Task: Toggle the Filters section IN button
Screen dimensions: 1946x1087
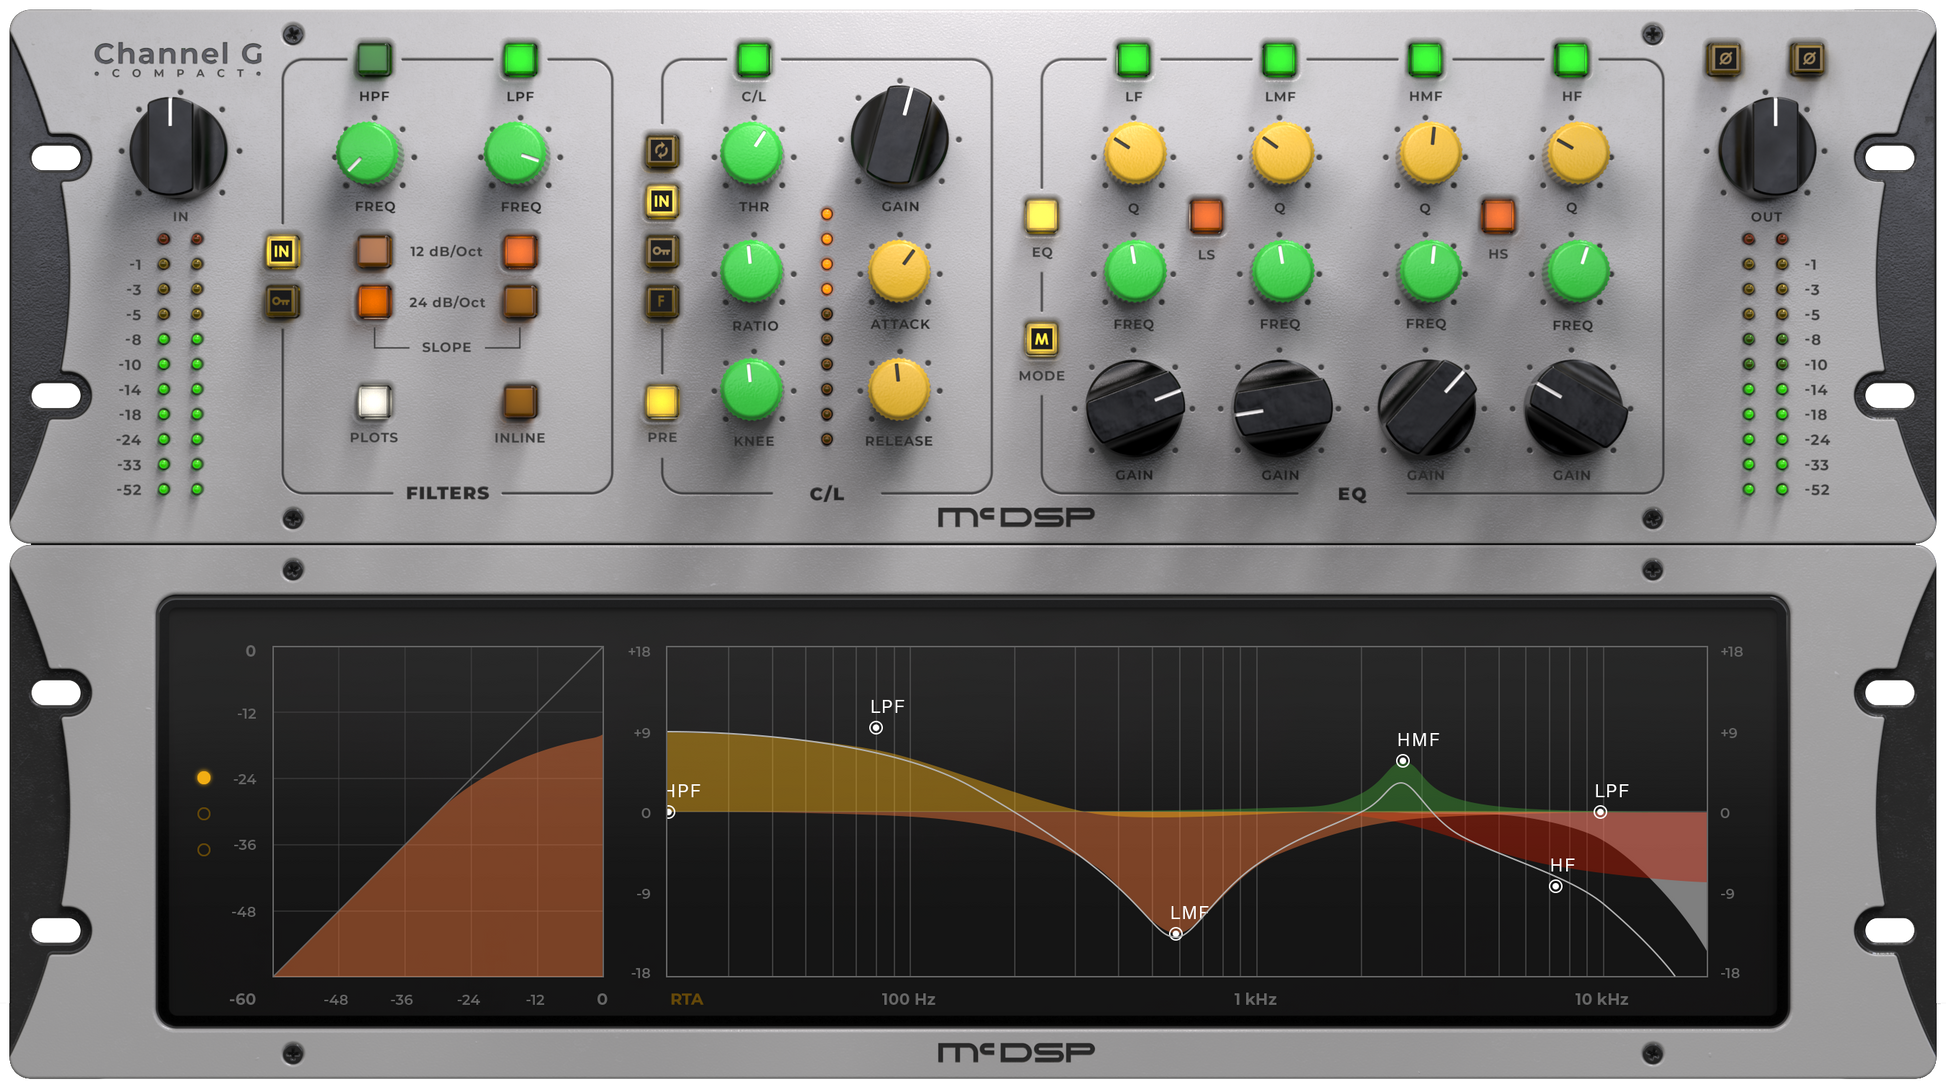Action: (282, 251)
